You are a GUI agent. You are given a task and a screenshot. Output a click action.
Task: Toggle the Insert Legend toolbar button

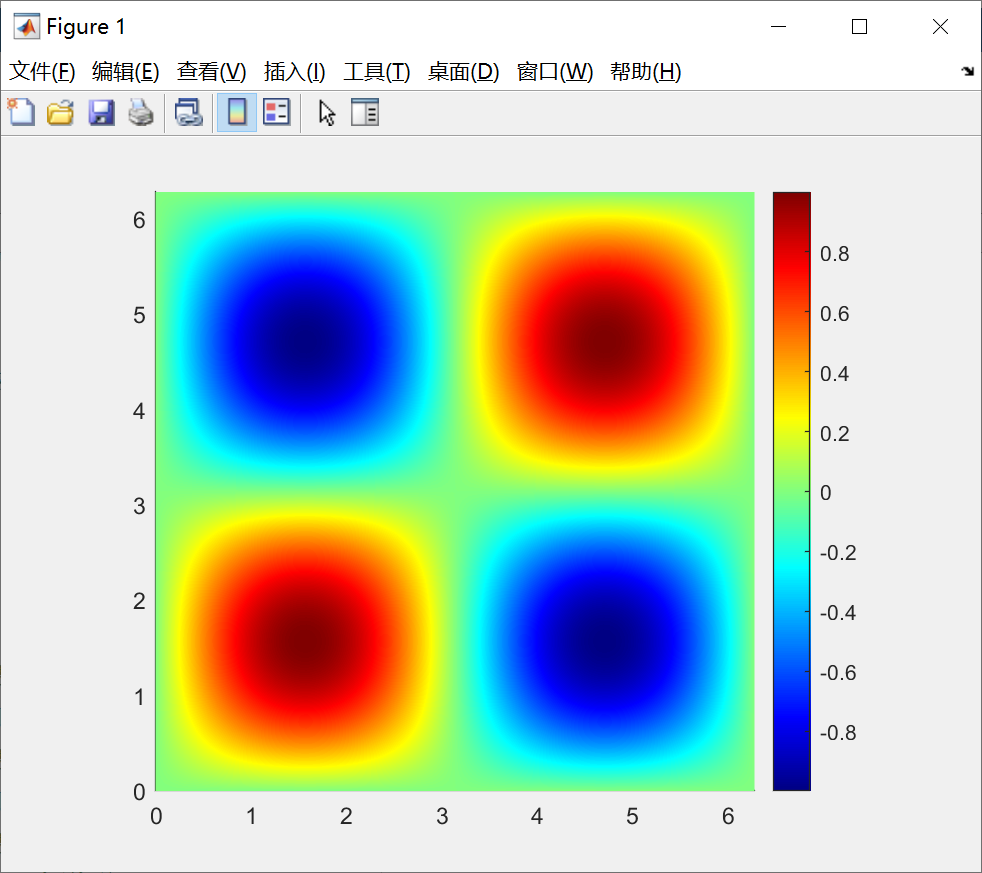coord(276,113)
